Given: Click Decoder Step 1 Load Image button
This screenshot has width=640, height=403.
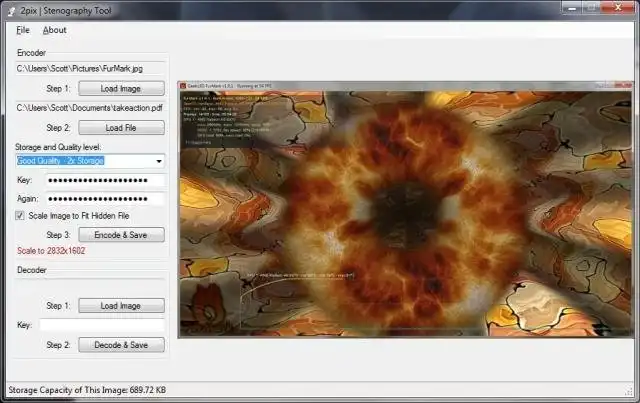Looking at the screenshot, I should (x=121, y=305).
